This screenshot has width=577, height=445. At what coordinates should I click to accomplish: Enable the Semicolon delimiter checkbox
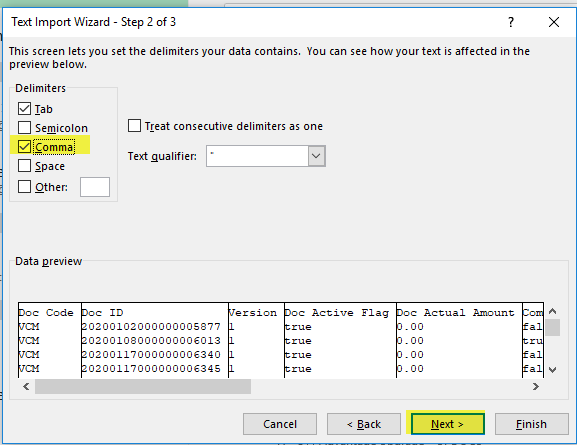tap(24, 127)
